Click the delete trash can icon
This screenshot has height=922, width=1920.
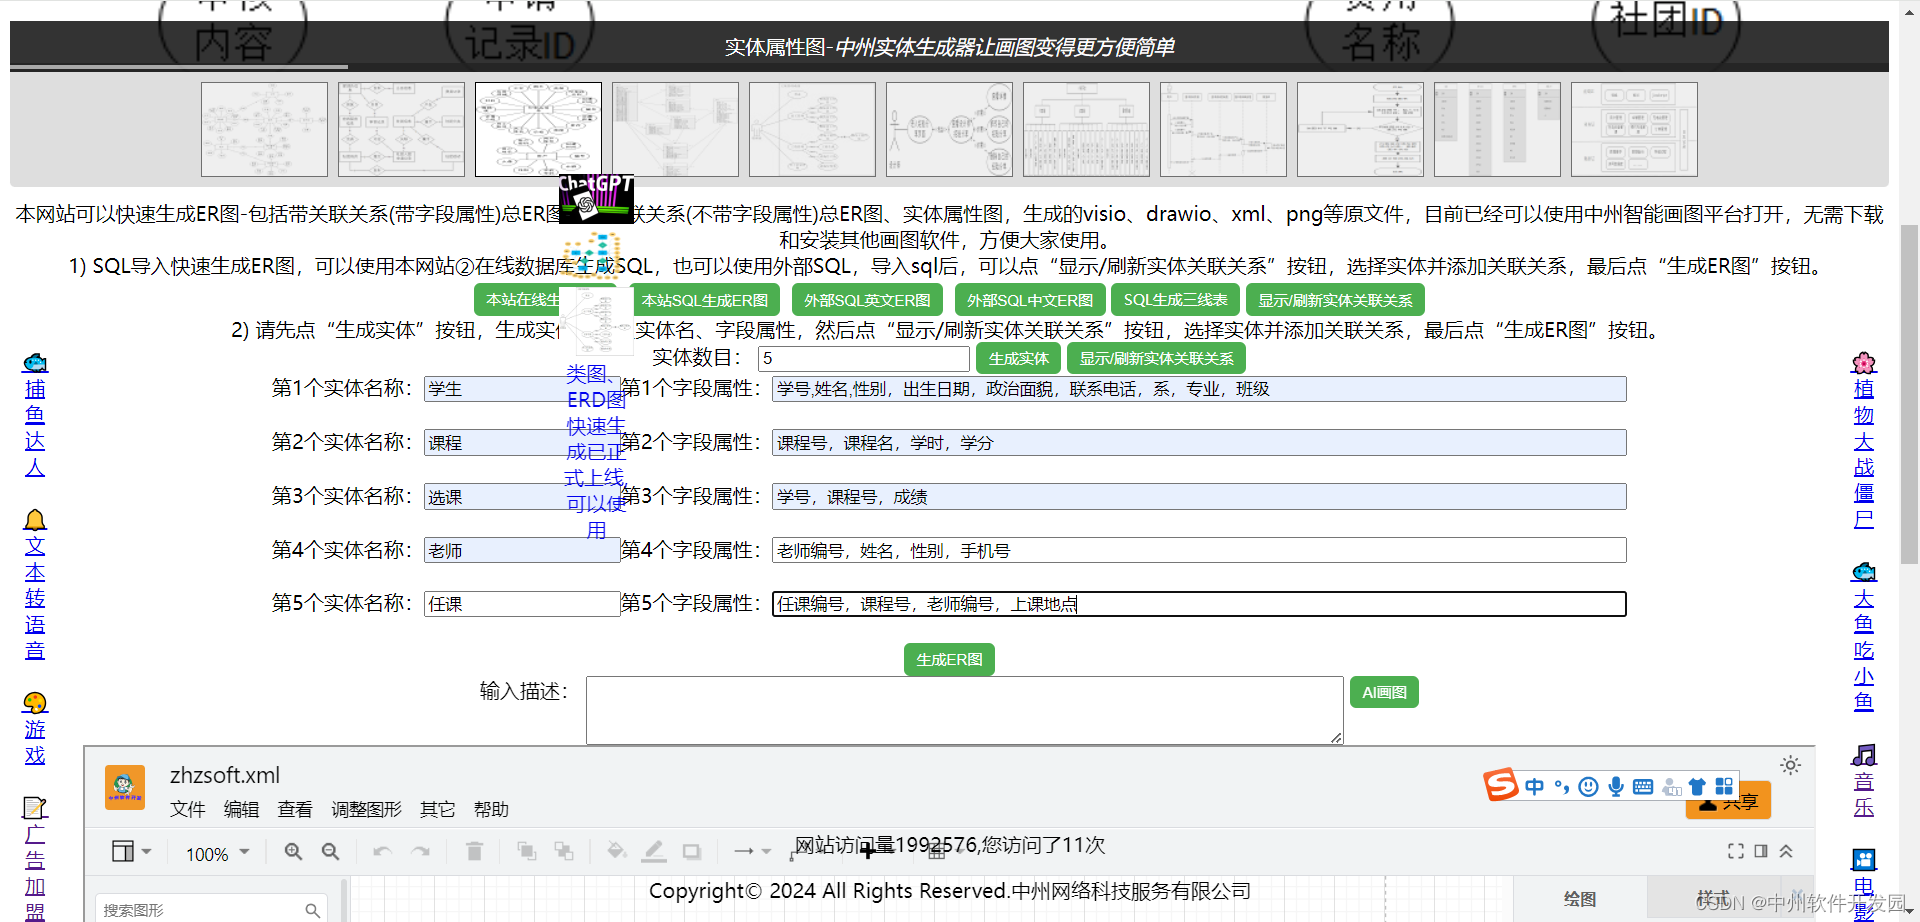[474, 851]
